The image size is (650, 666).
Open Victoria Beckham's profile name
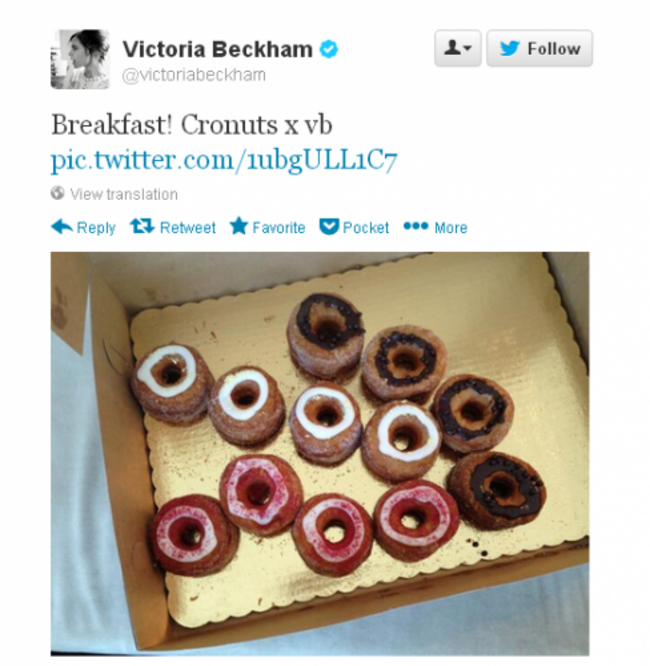point(218,49)
